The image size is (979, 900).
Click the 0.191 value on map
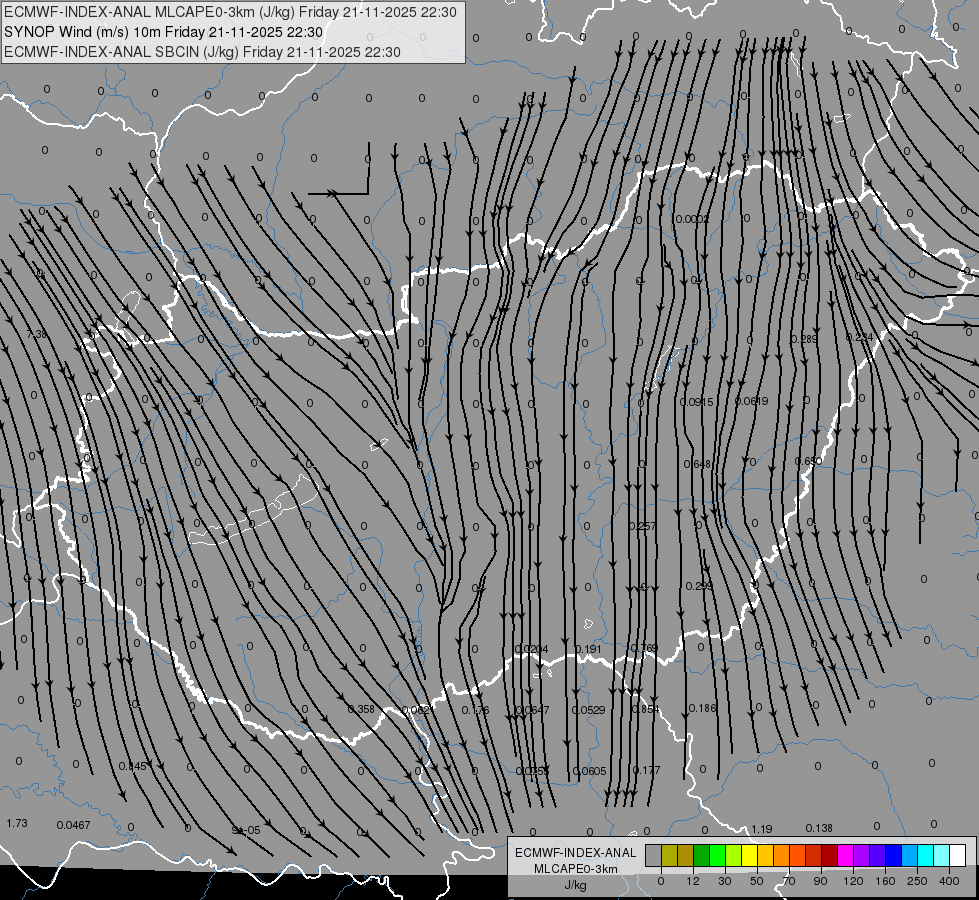click(x=588, y=649)
